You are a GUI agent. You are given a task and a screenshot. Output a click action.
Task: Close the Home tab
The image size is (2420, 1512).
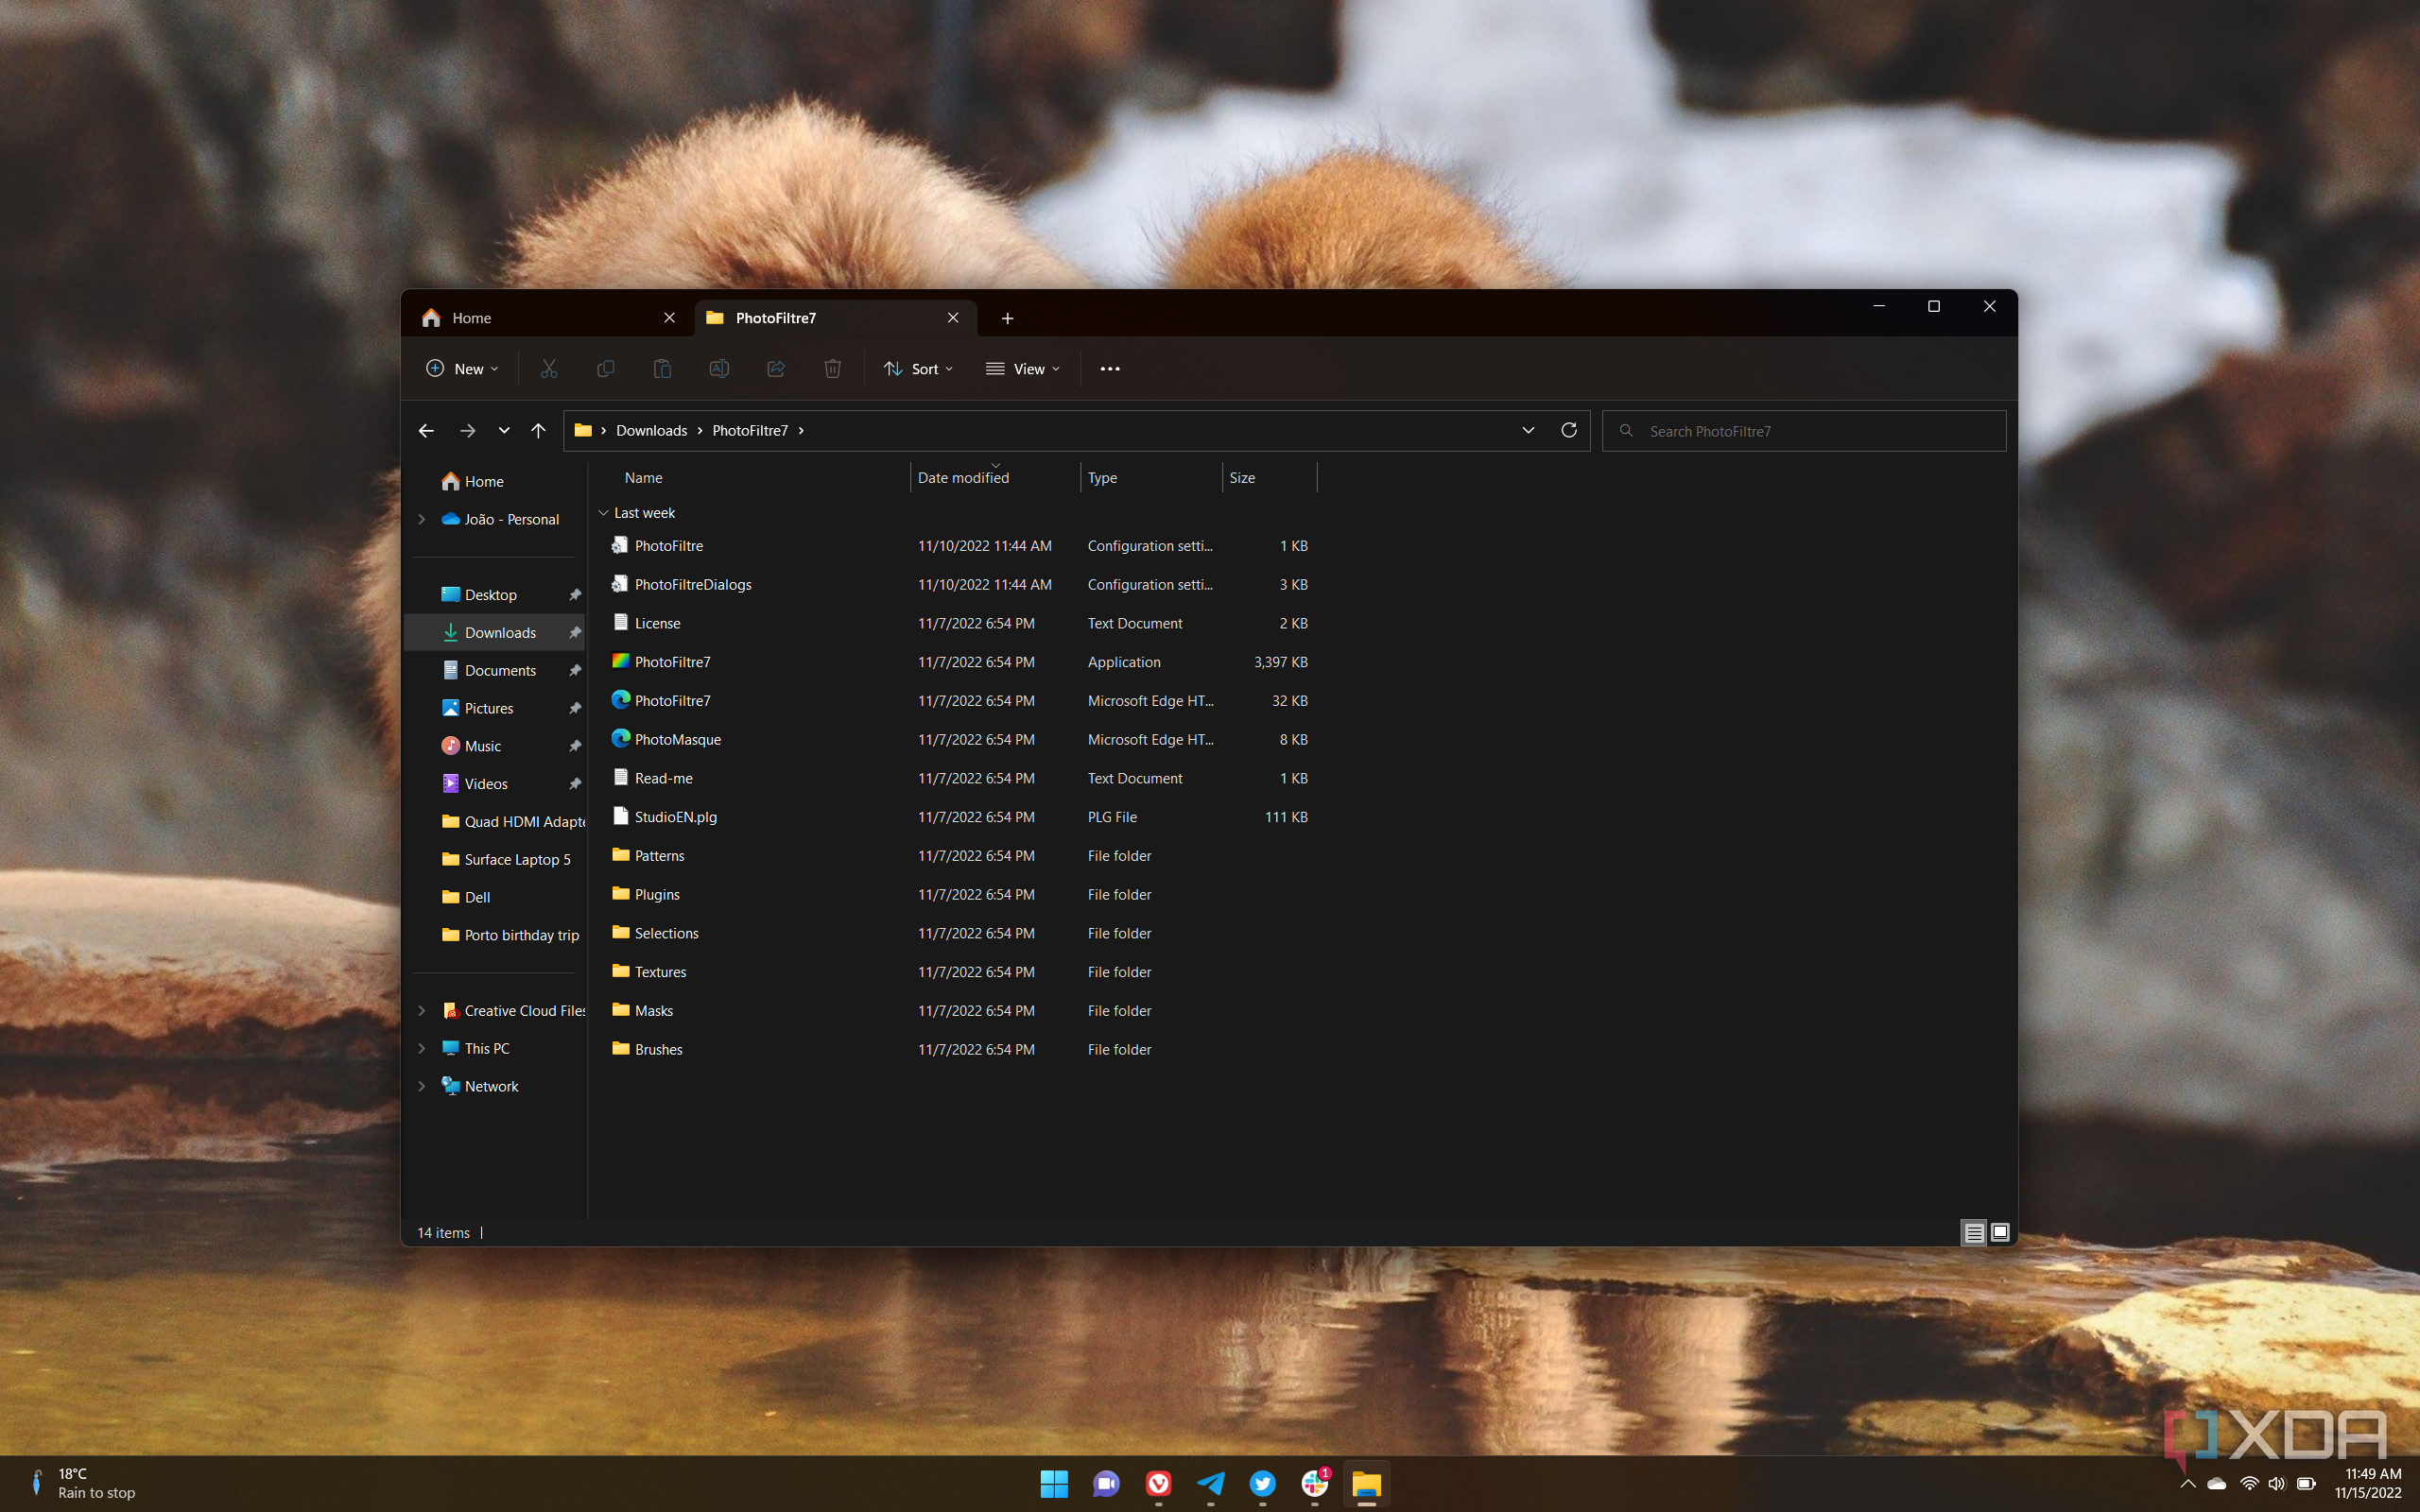[x=669, y=318]
